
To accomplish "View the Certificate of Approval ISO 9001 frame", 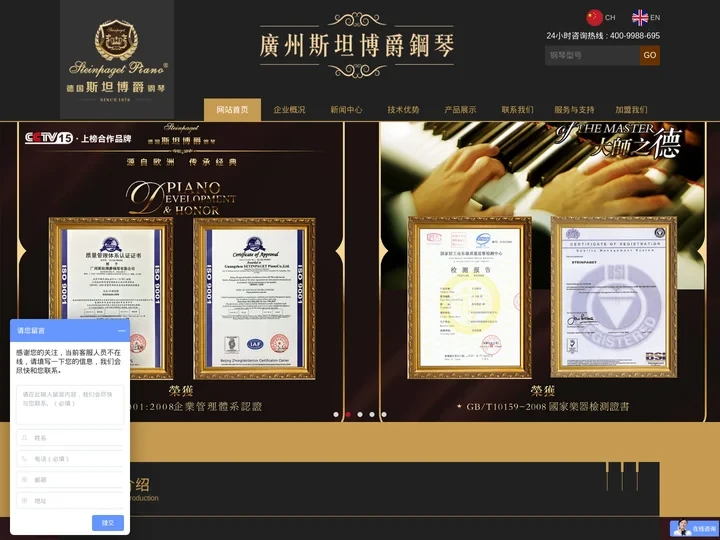I will pos(255,298).
